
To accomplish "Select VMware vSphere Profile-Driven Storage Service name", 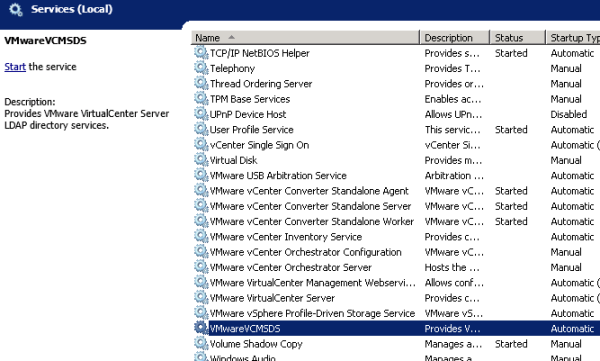I will (312, 314).
